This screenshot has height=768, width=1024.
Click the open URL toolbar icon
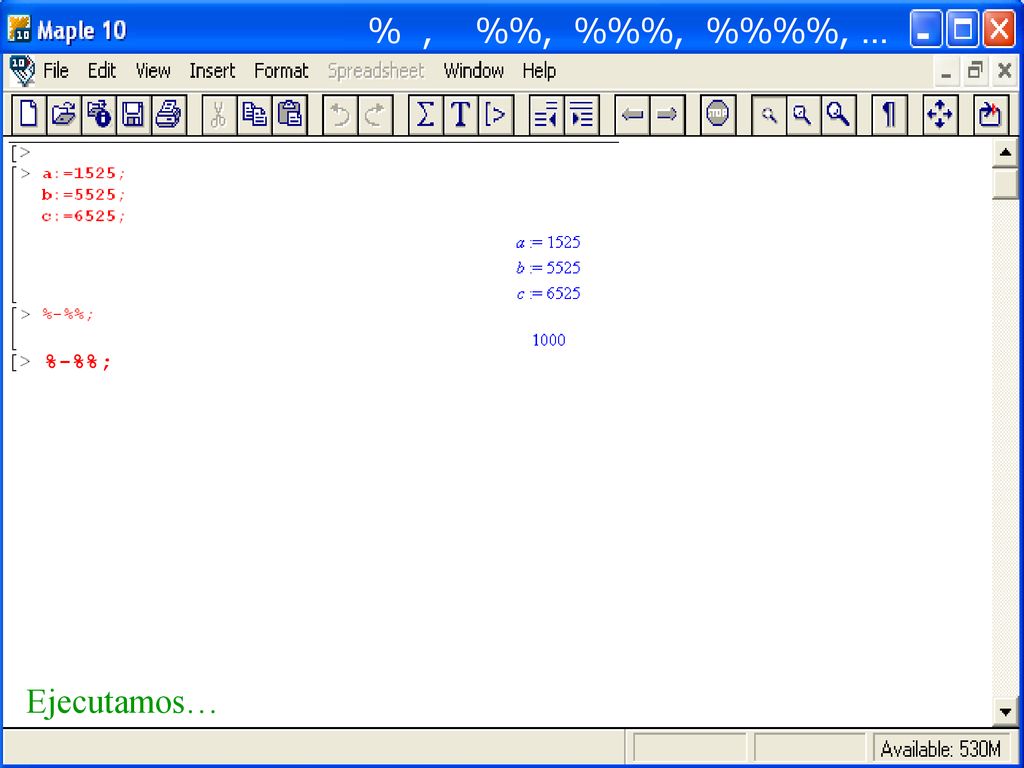click(x=99, y=115)
